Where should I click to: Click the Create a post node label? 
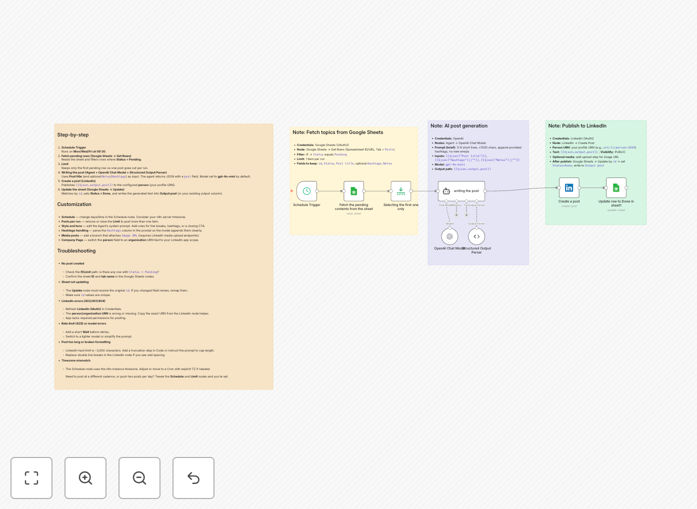tap(569, 201)
